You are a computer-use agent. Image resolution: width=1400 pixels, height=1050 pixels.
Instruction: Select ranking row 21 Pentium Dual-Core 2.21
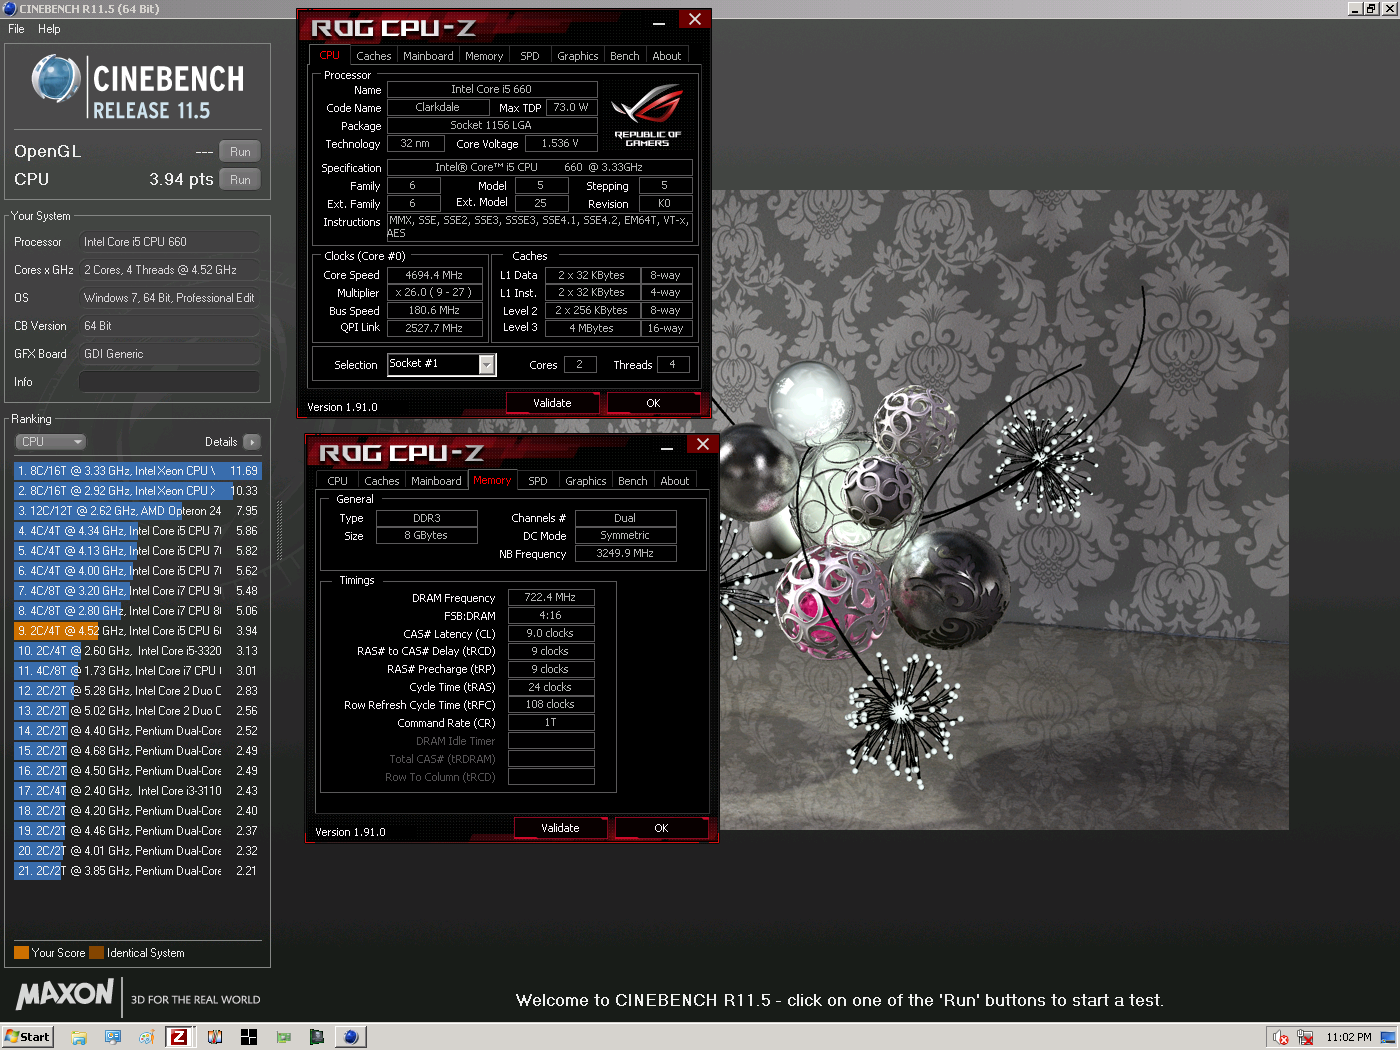(x=138, y=871)
